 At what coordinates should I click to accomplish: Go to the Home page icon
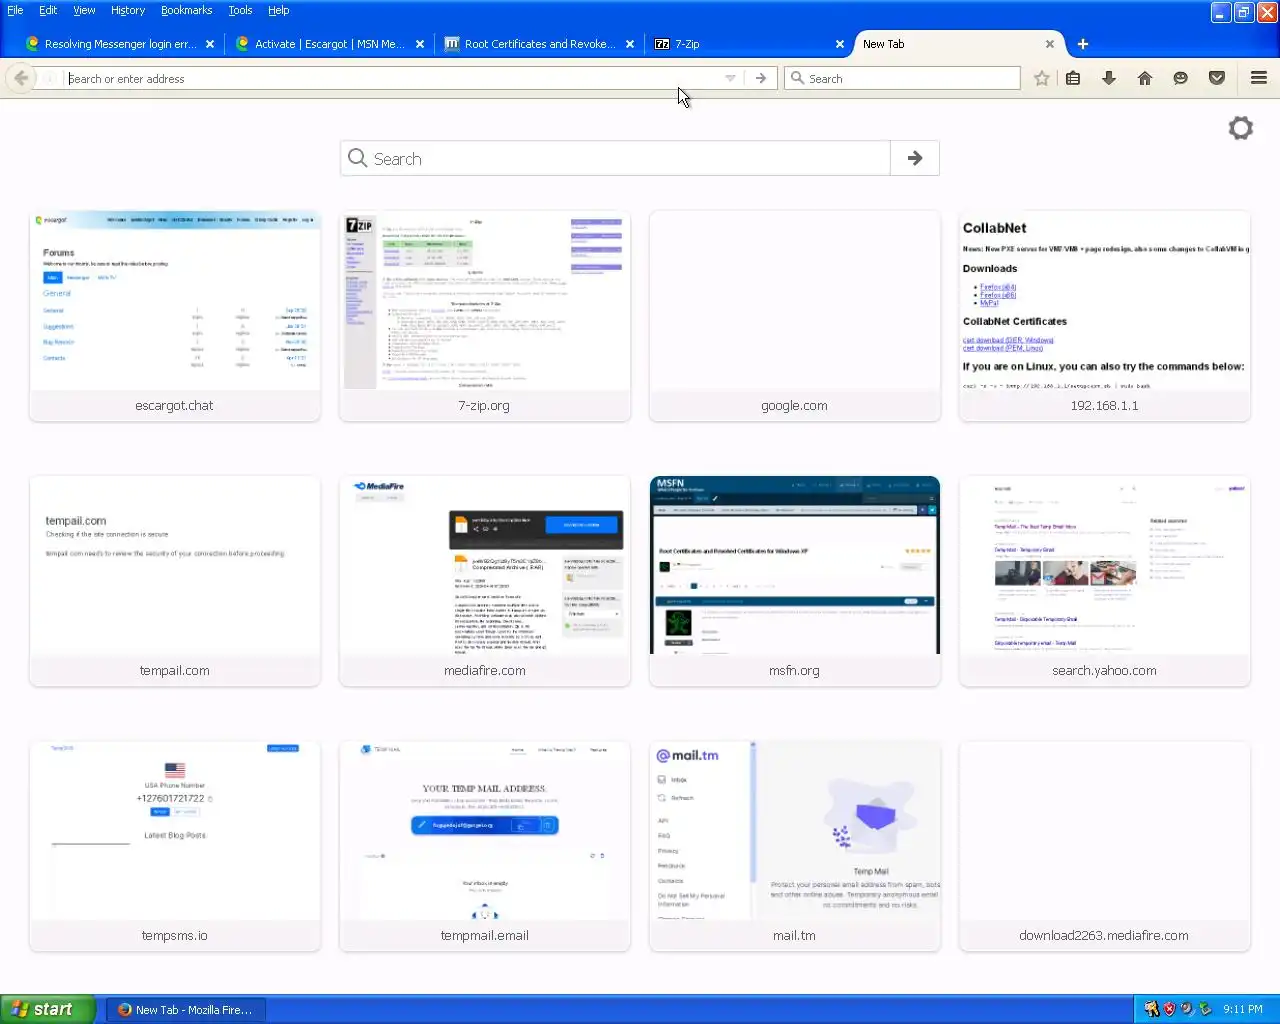(1145, 78)
